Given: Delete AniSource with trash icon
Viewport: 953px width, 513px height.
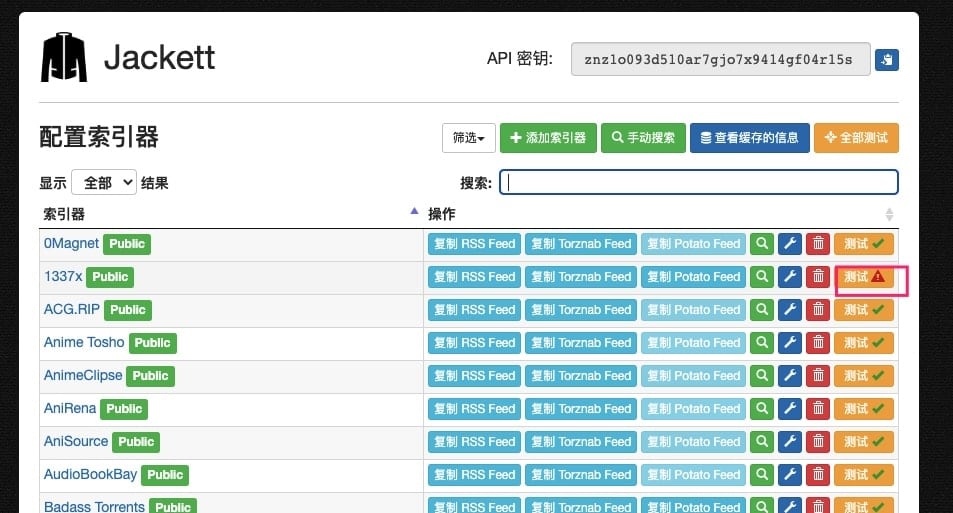Looking at the screenshot, I should [x=818, y=441].
